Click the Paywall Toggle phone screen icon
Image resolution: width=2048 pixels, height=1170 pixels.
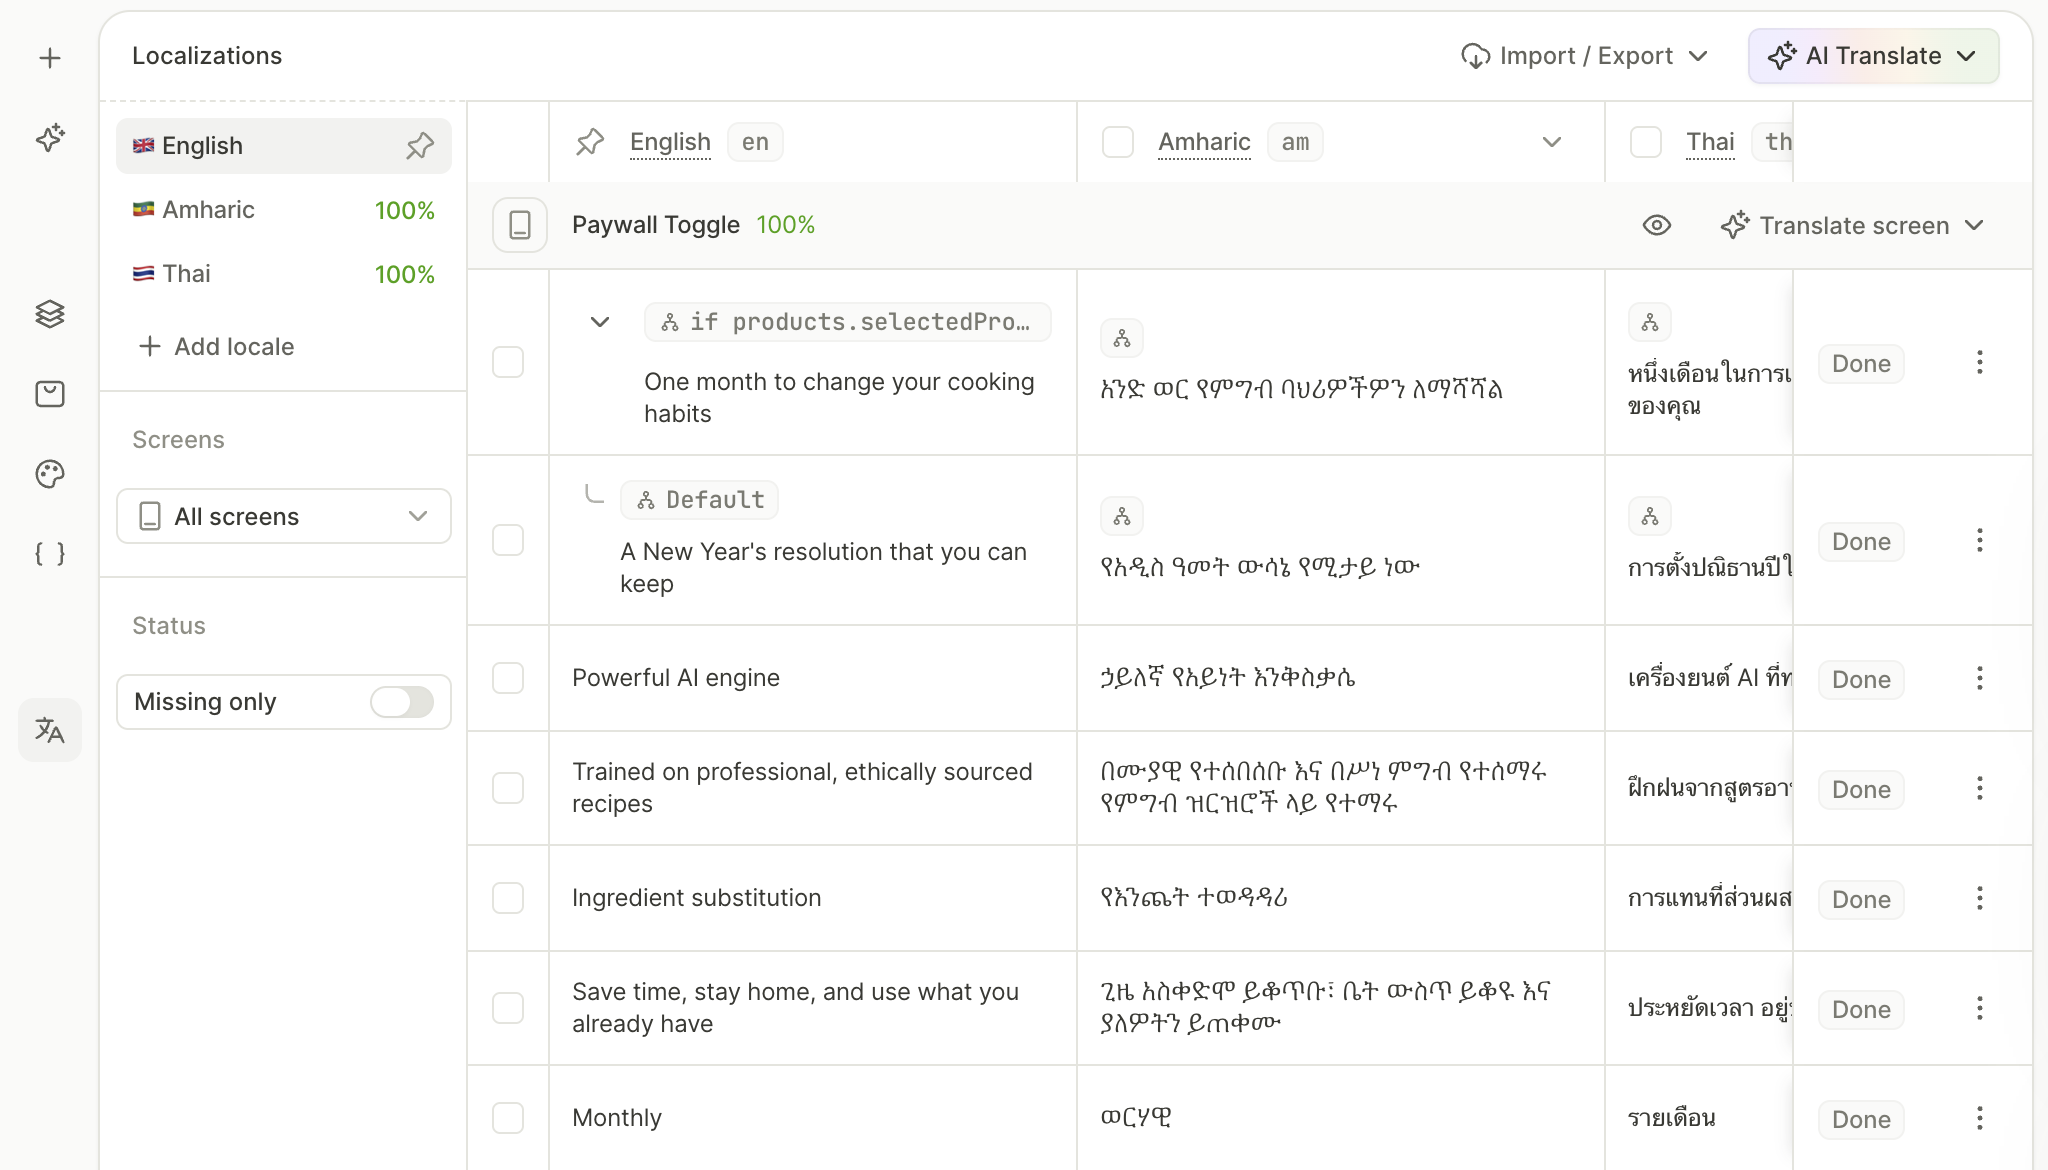click(520, 225)
